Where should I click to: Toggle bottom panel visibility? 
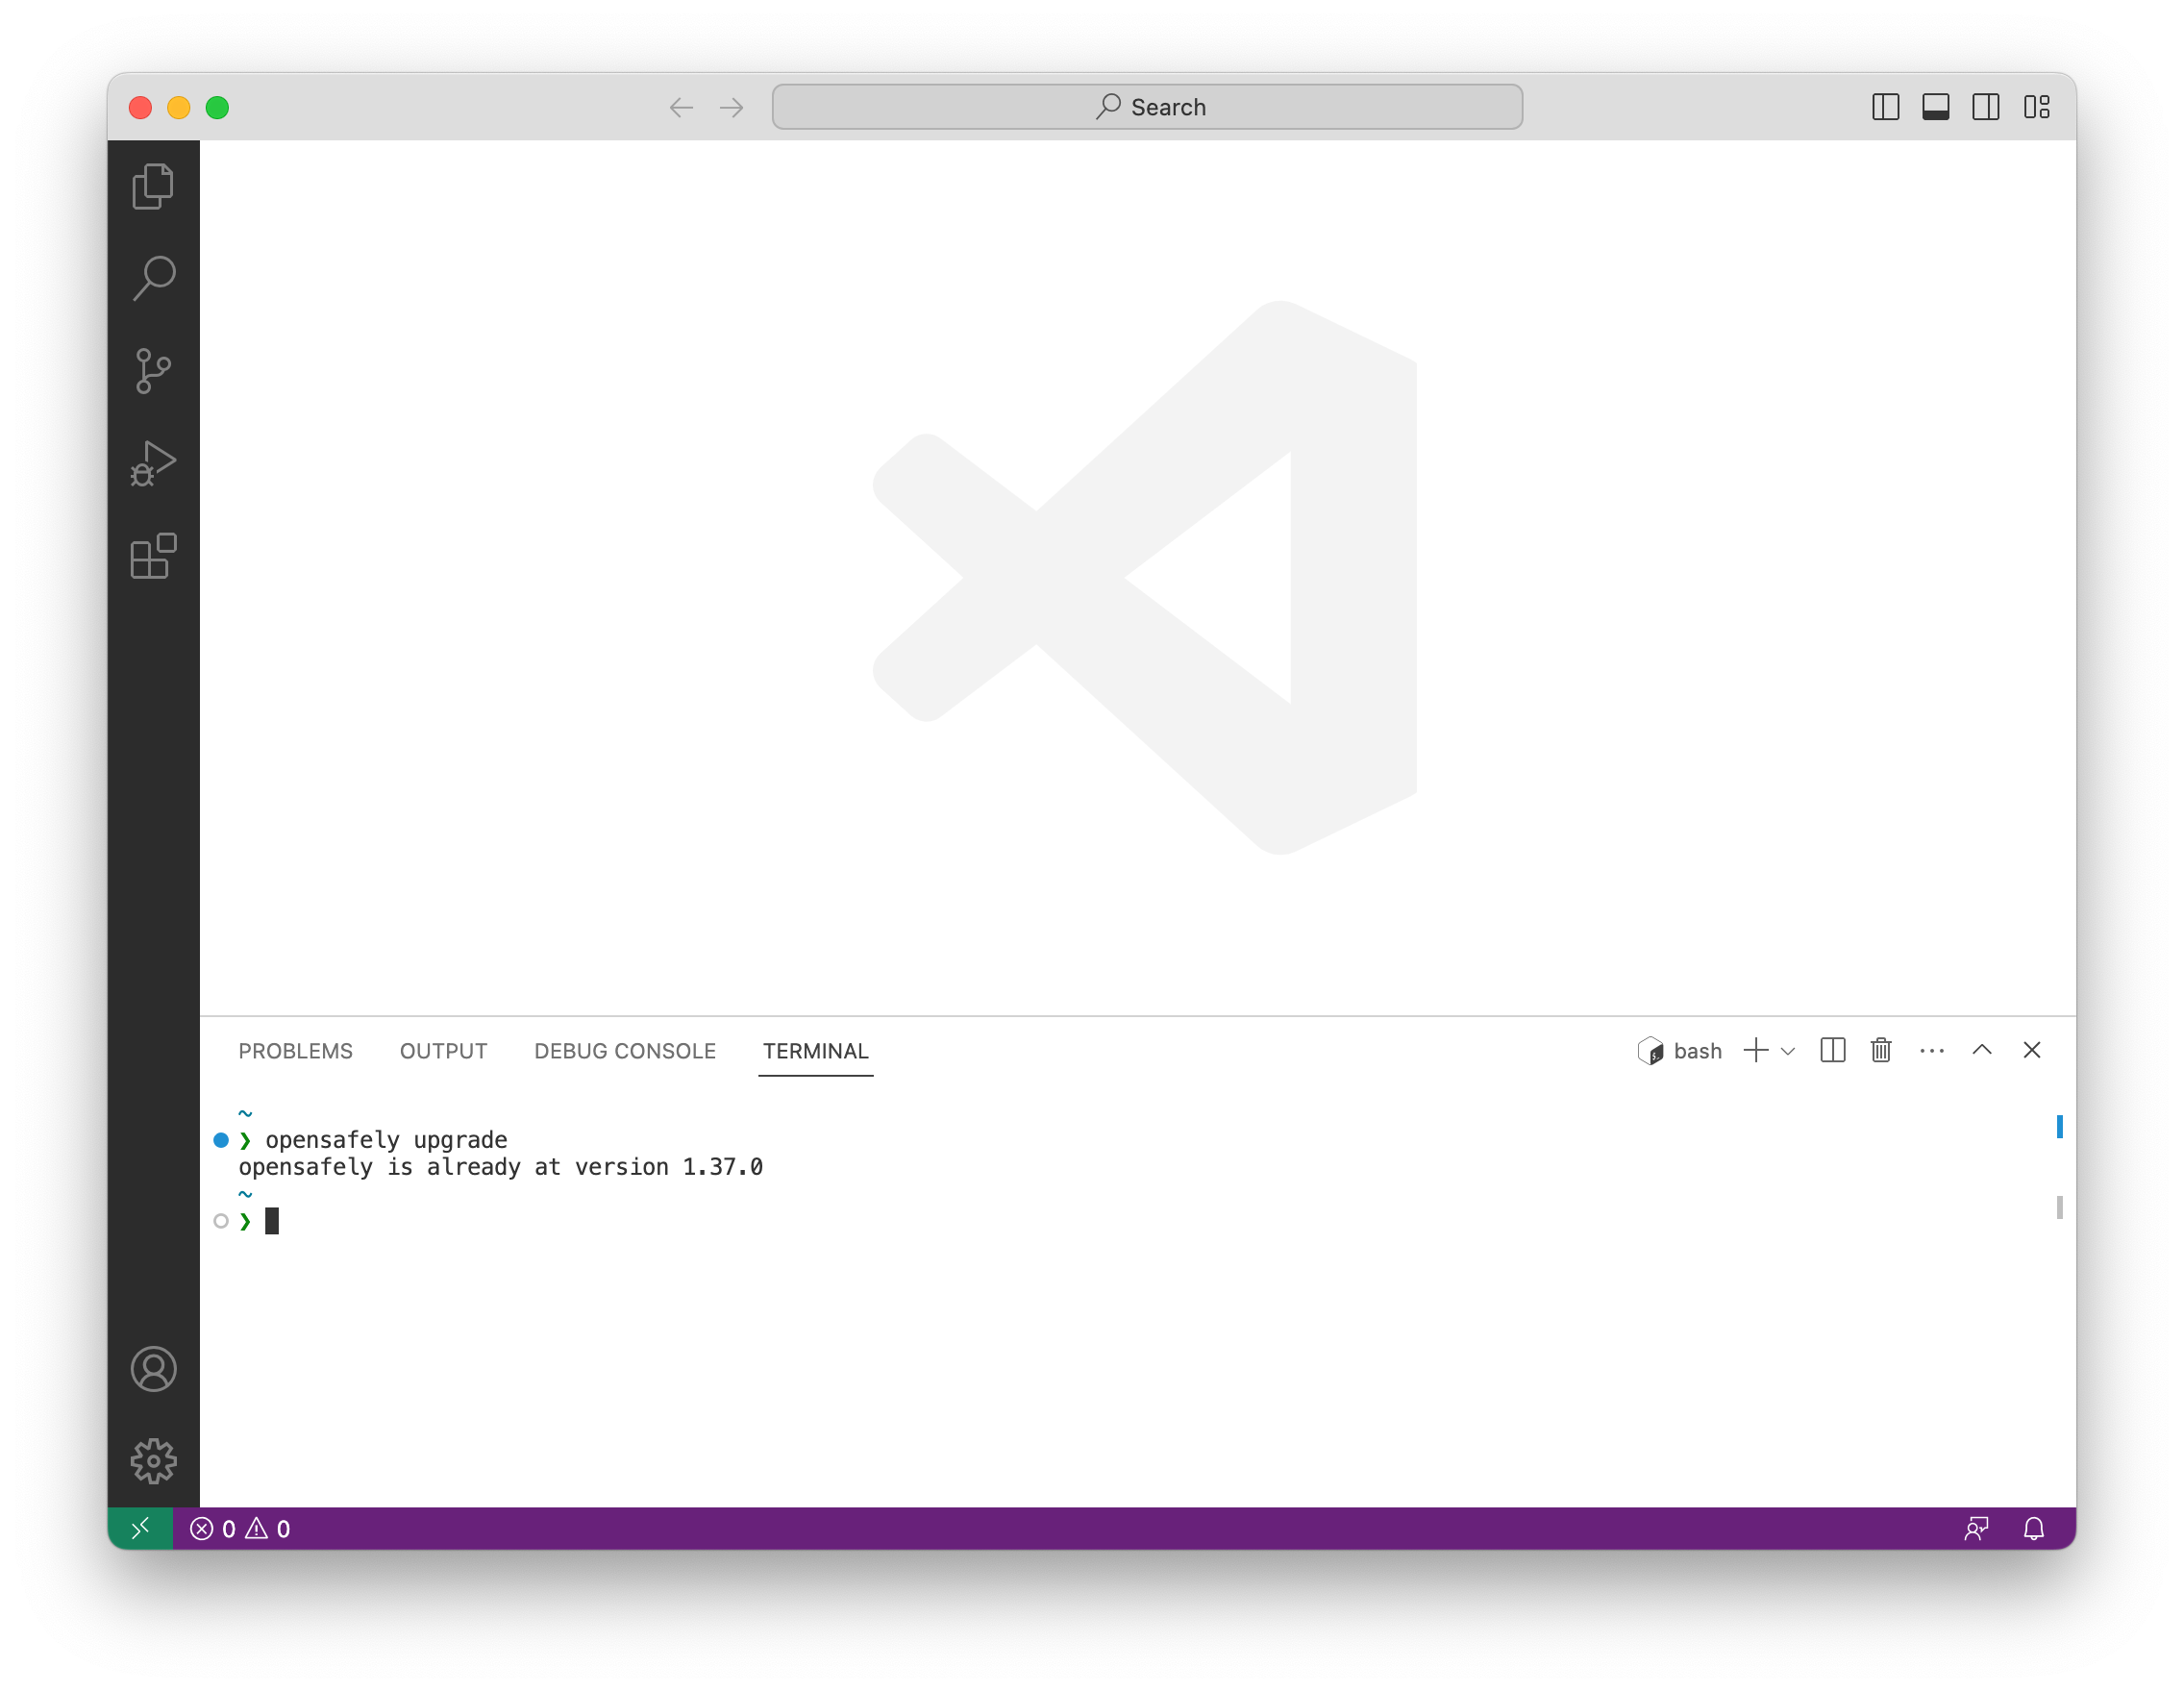1935,107
